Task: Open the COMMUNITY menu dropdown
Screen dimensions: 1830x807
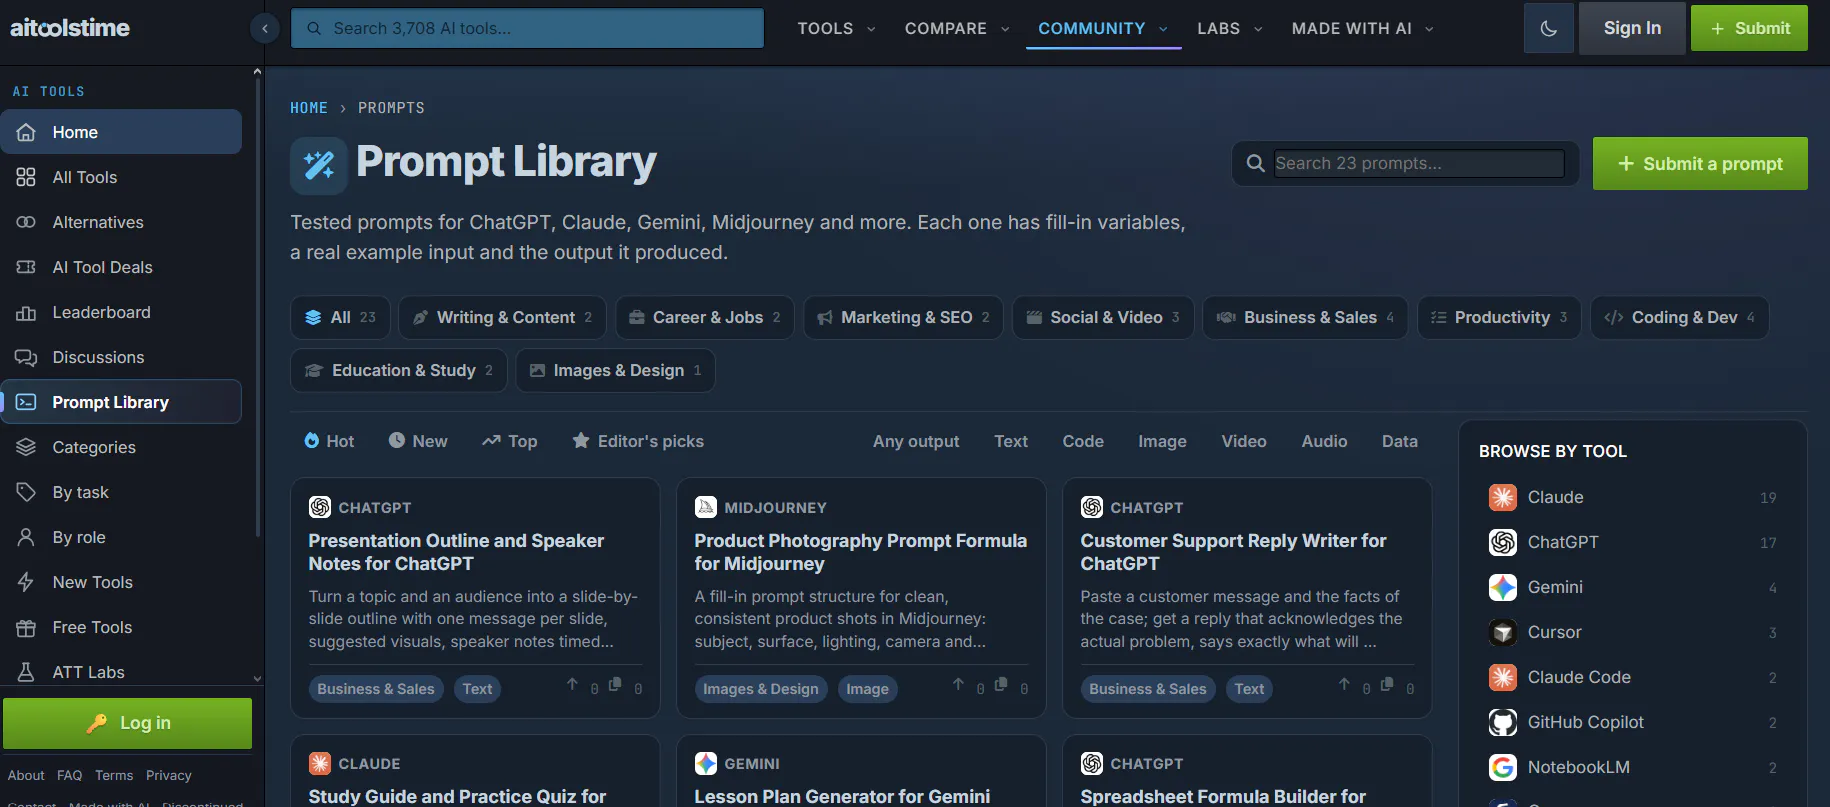Action: [x=1103, y=28]
